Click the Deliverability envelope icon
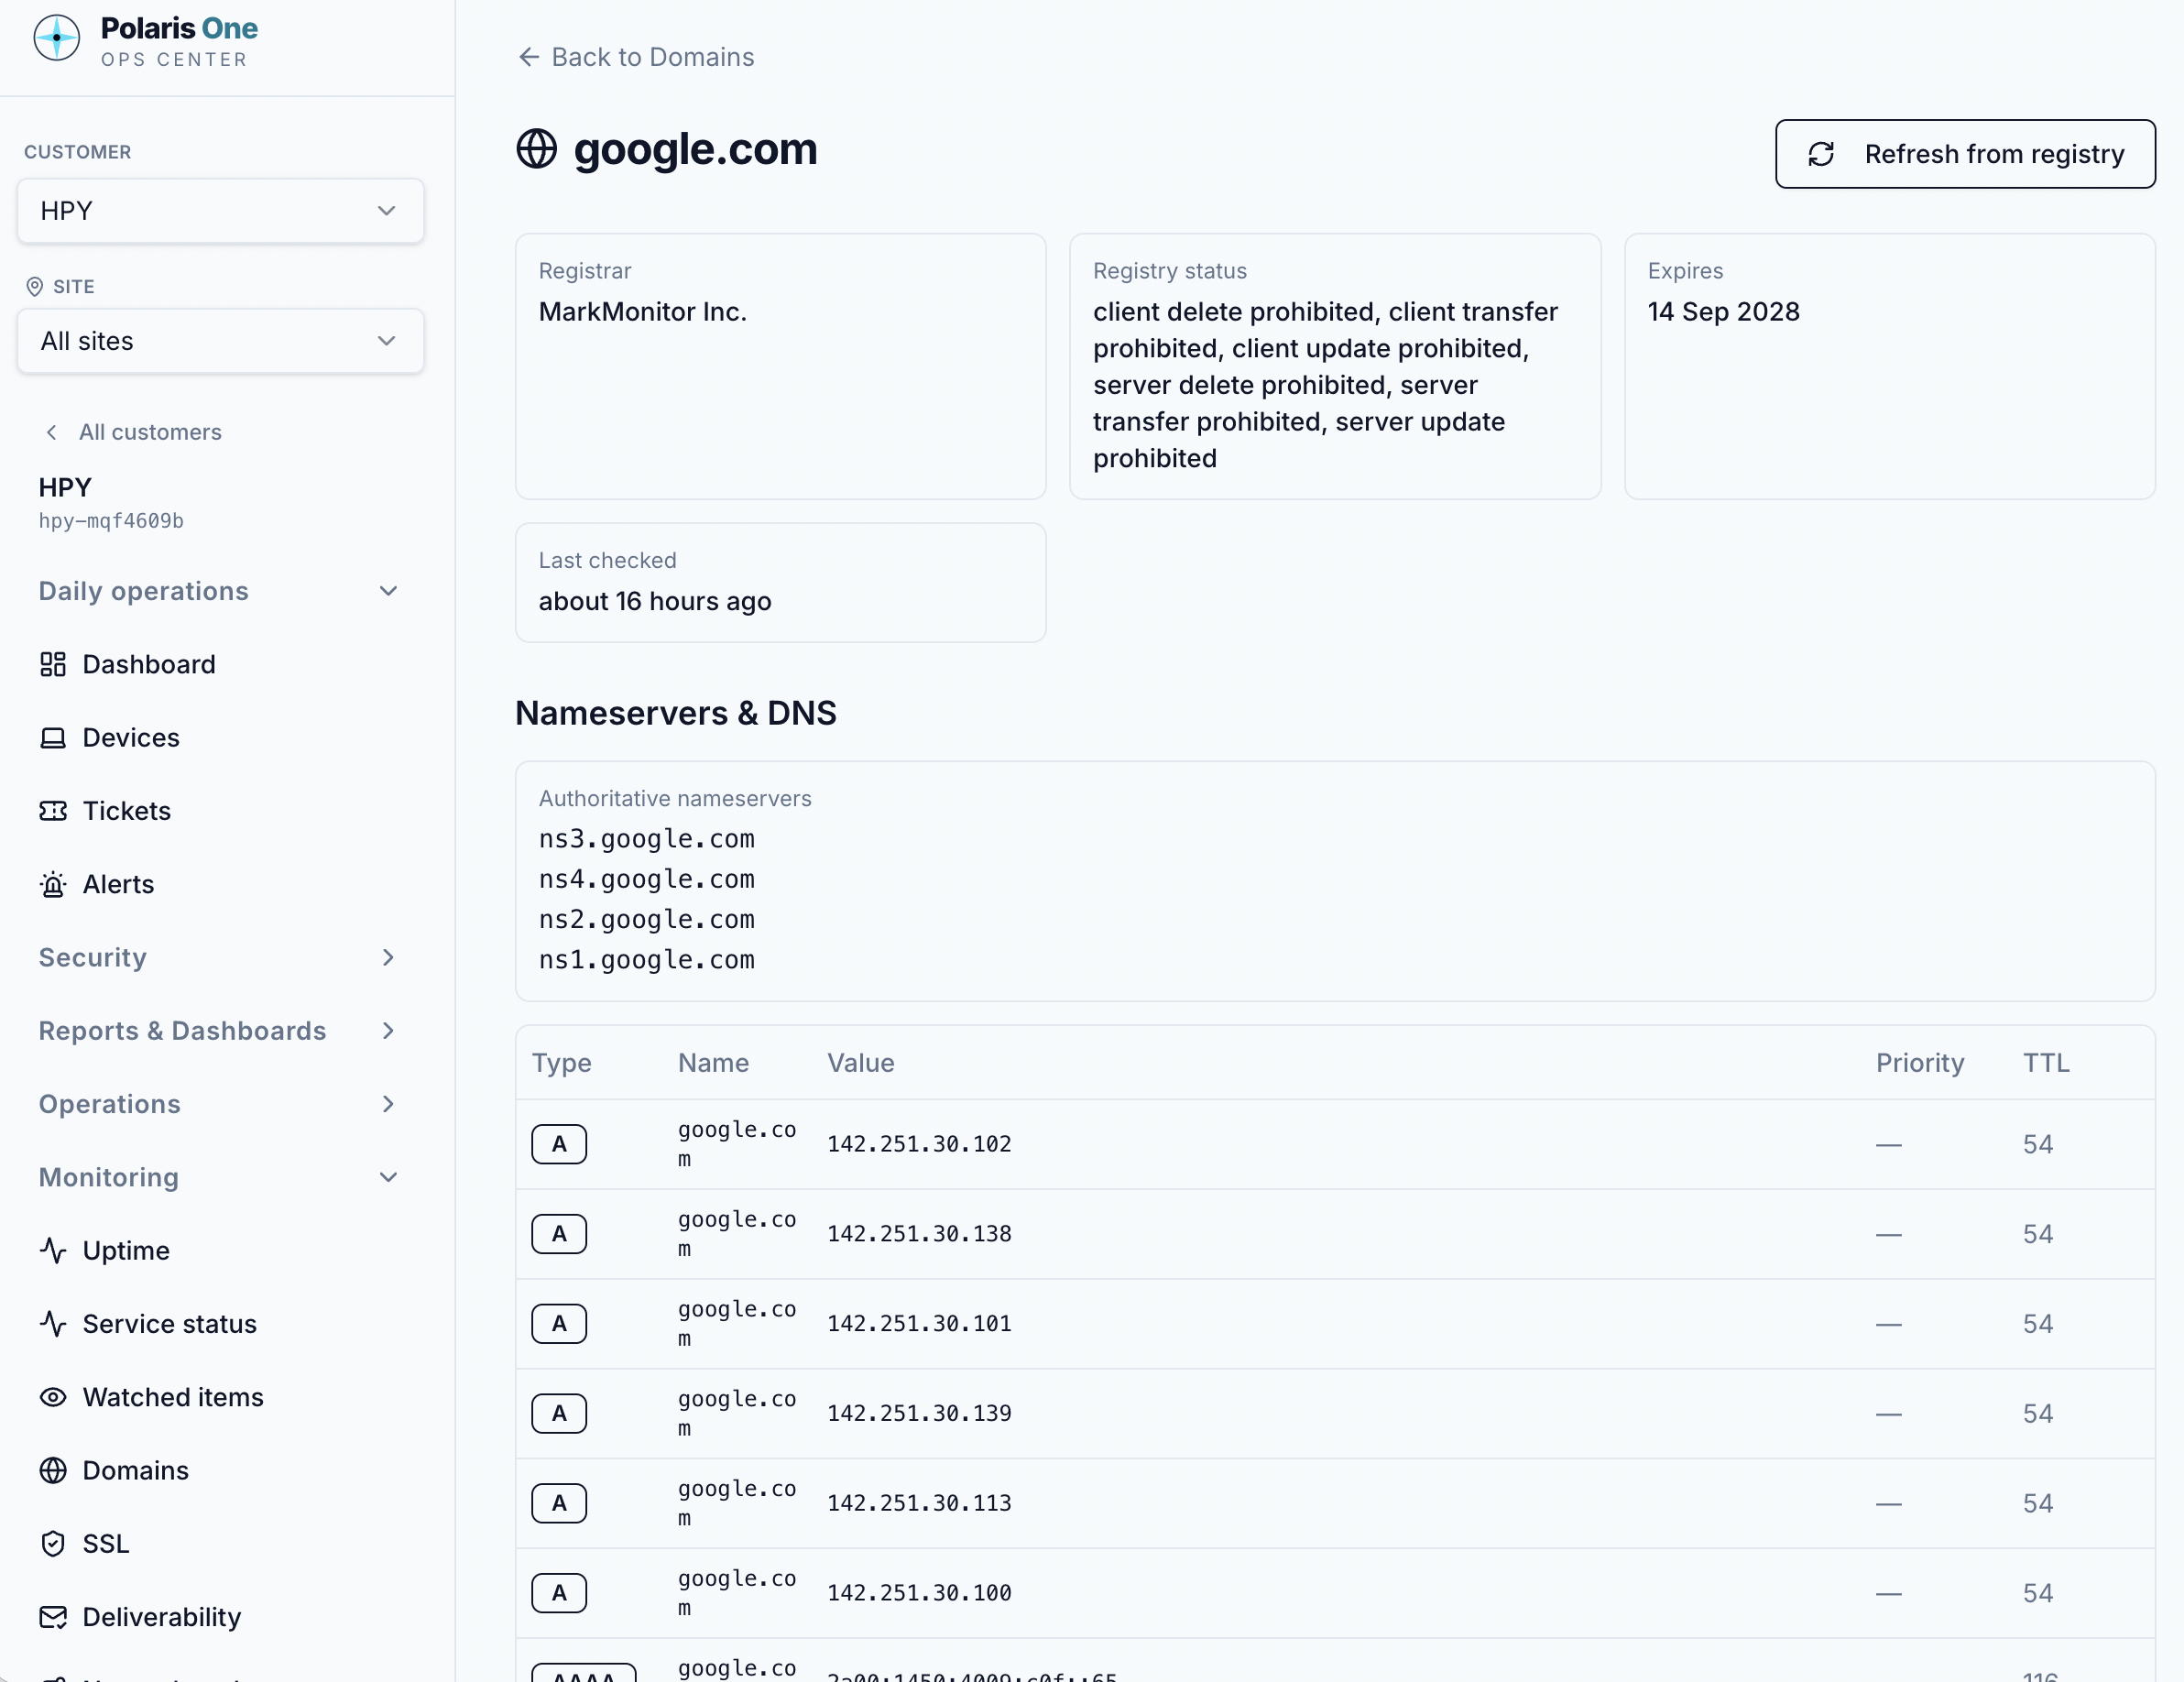 tap(53, 1617)
